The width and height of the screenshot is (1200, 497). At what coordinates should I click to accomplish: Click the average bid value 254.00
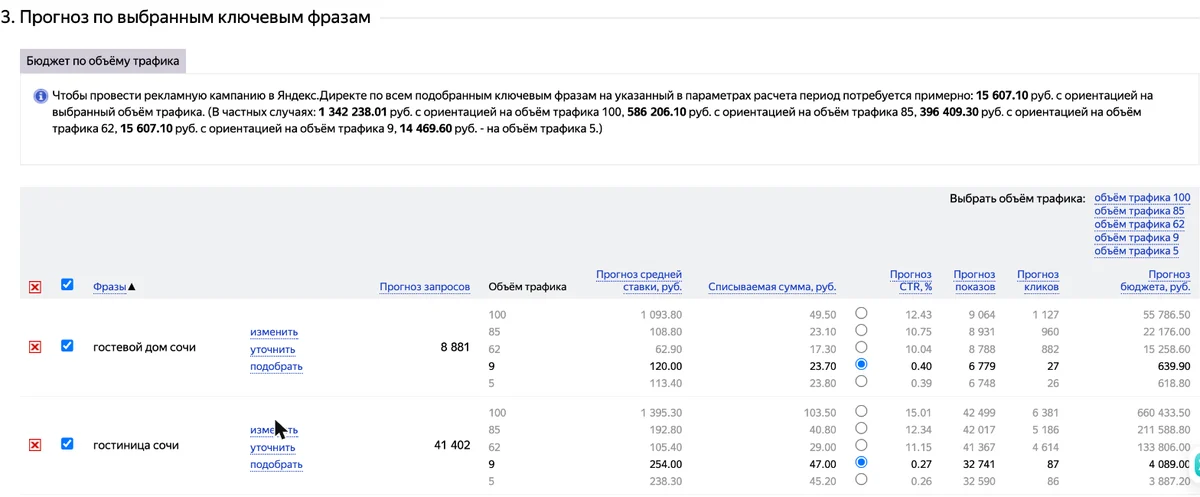click(666, 464)
